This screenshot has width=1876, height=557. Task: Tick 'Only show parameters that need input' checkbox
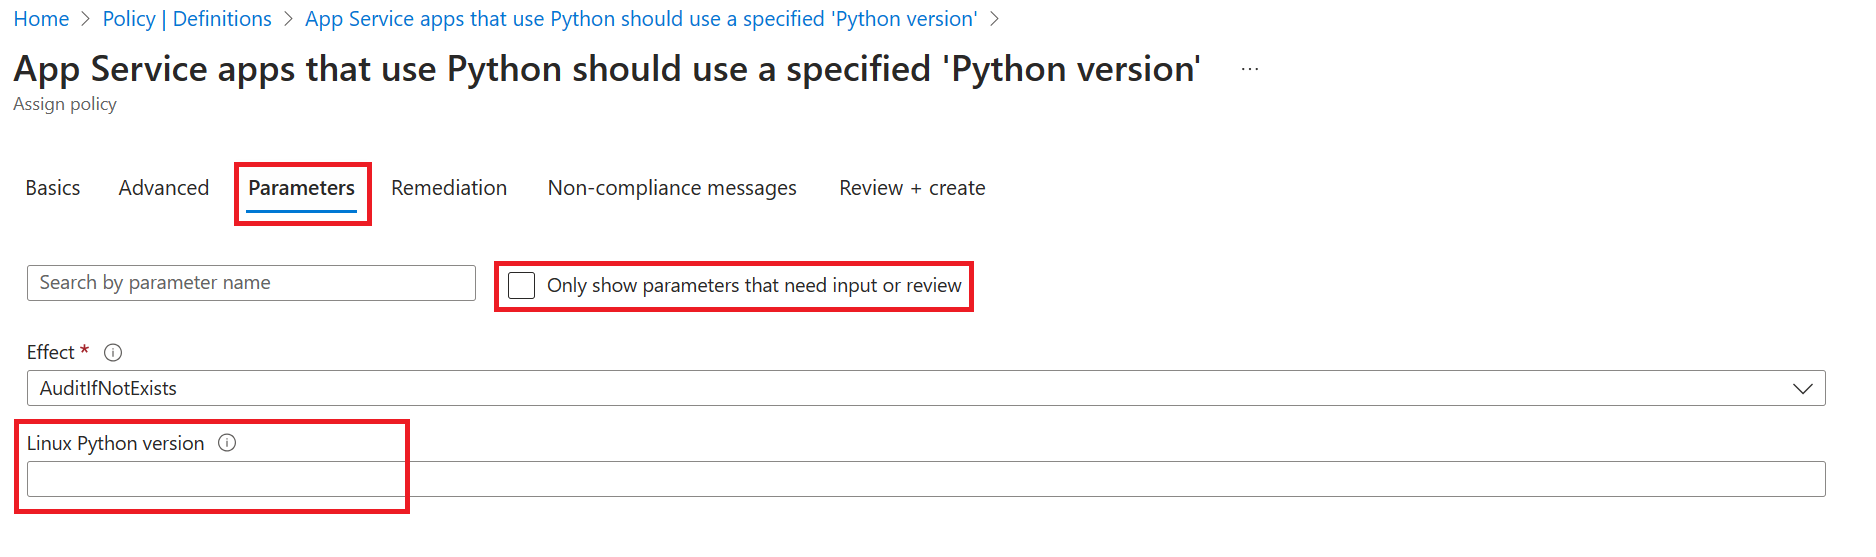[522, 286]
